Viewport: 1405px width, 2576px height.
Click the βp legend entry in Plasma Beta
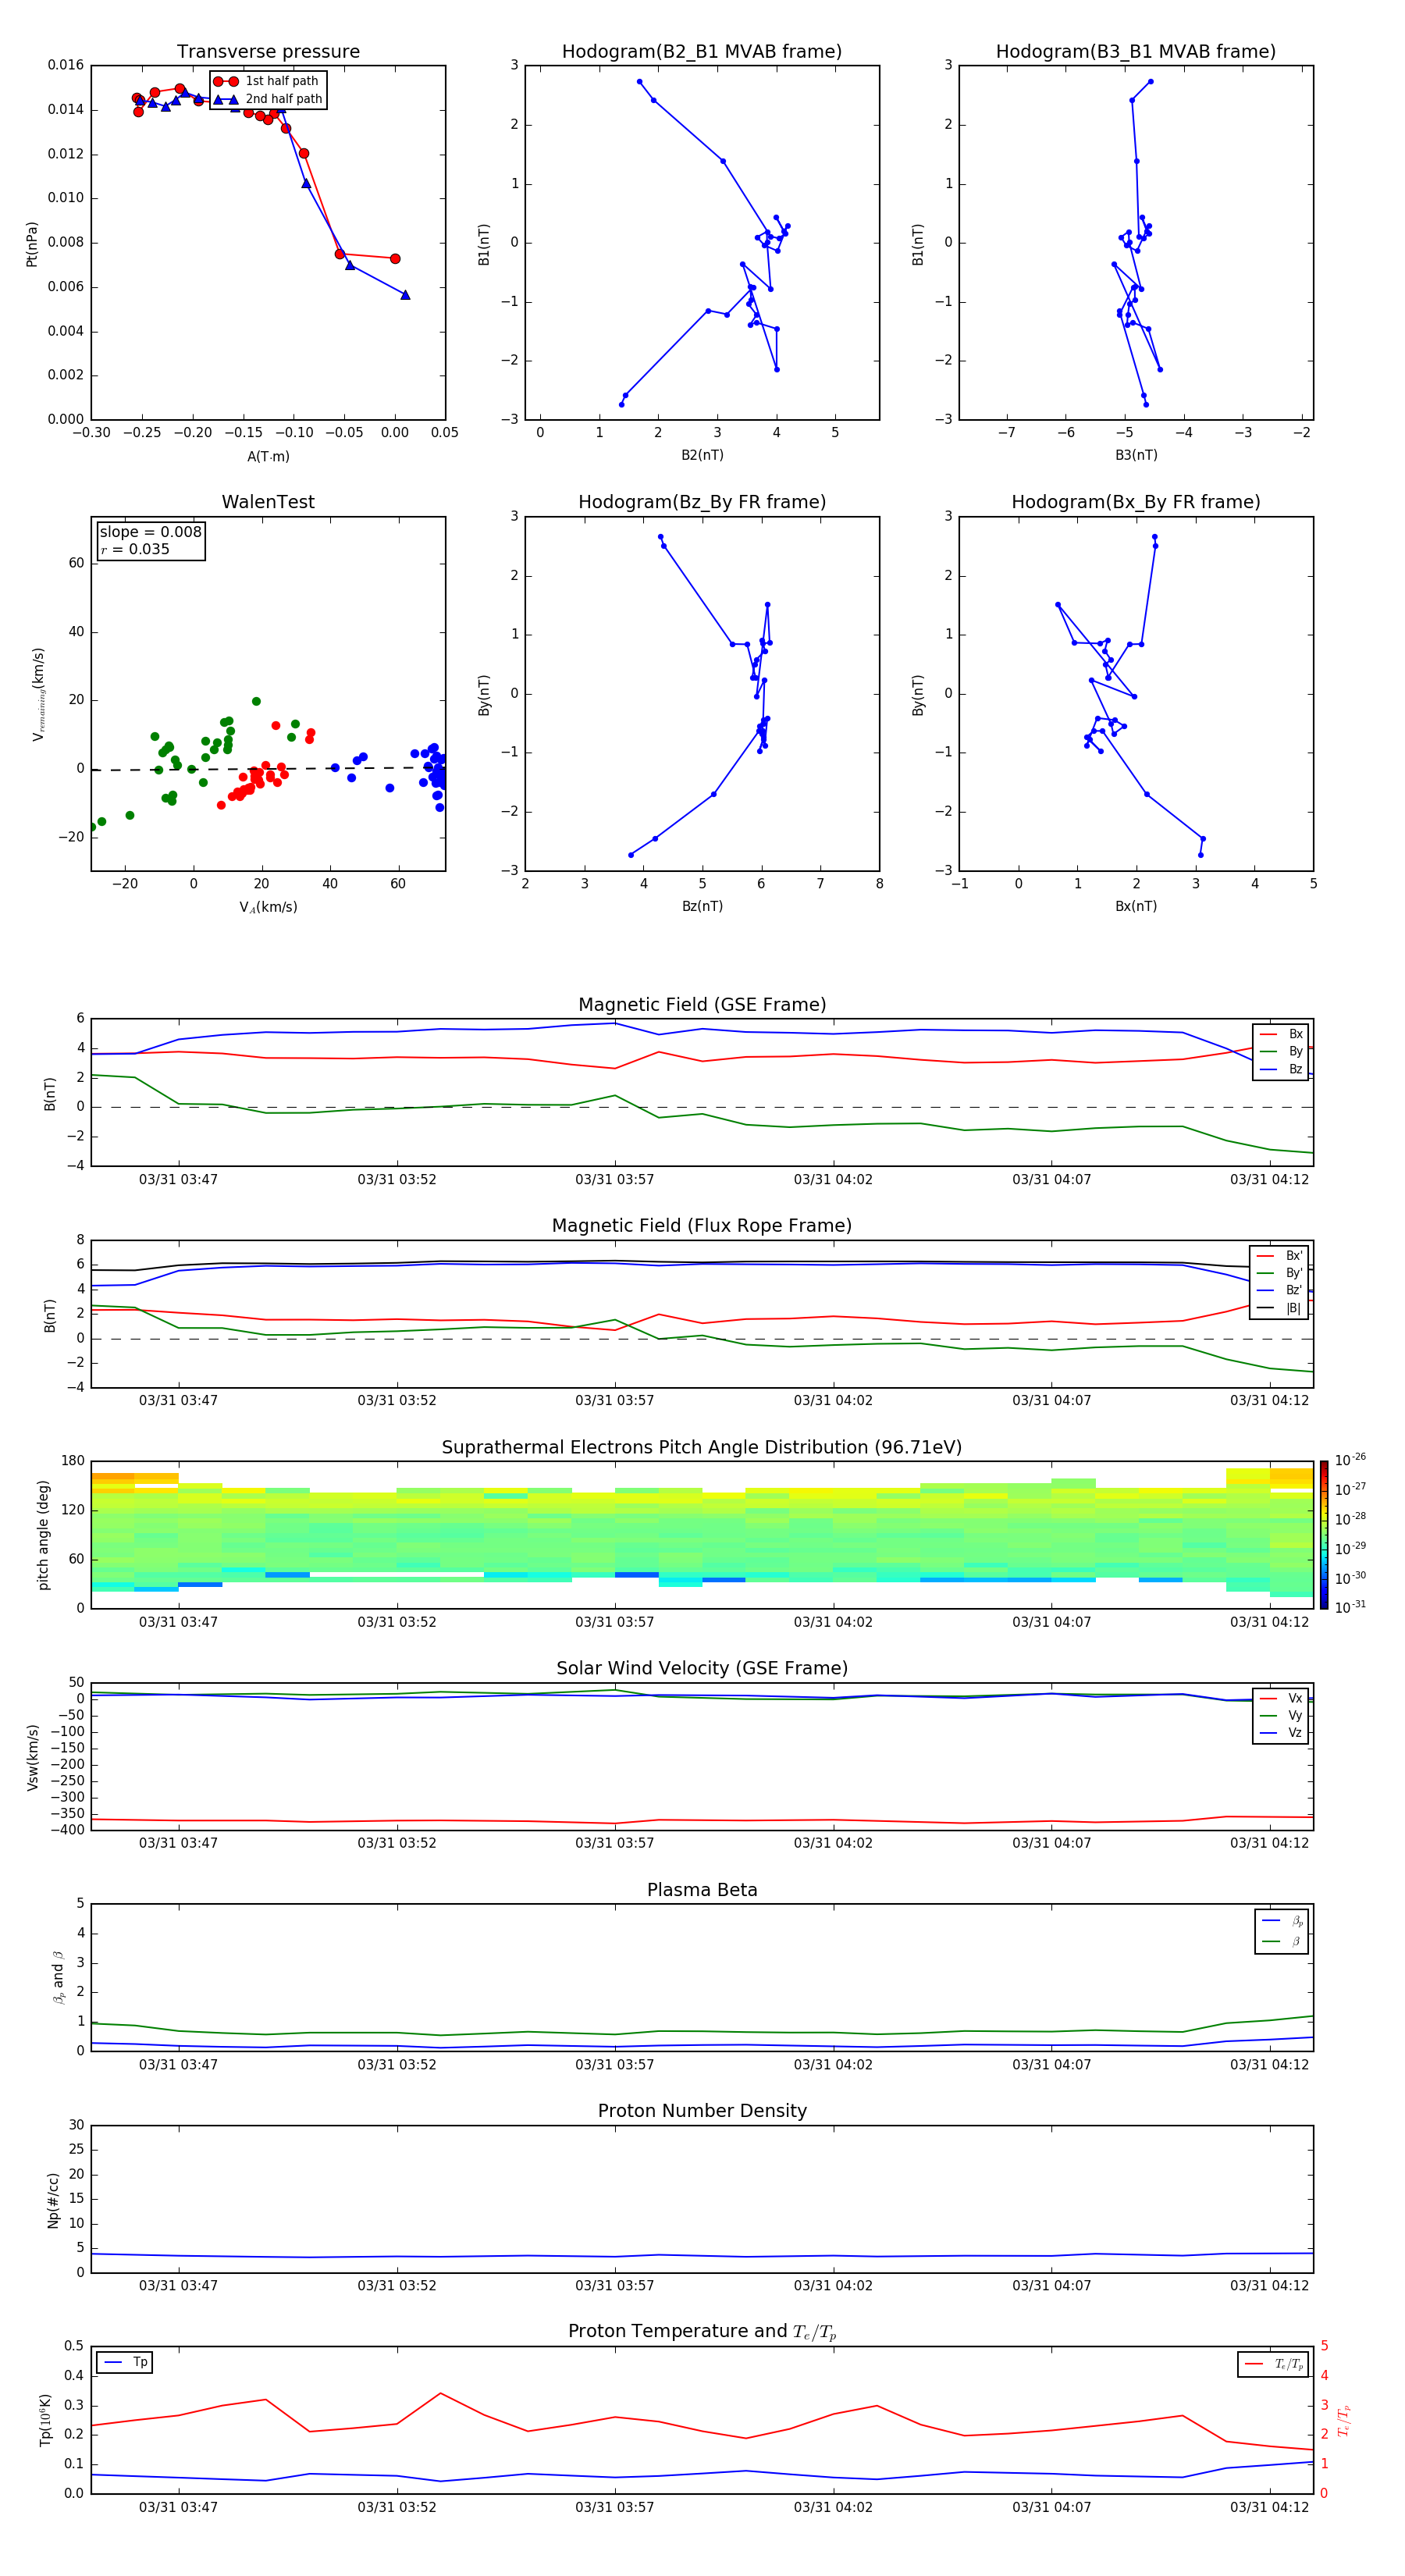tap(1283, 1921)
